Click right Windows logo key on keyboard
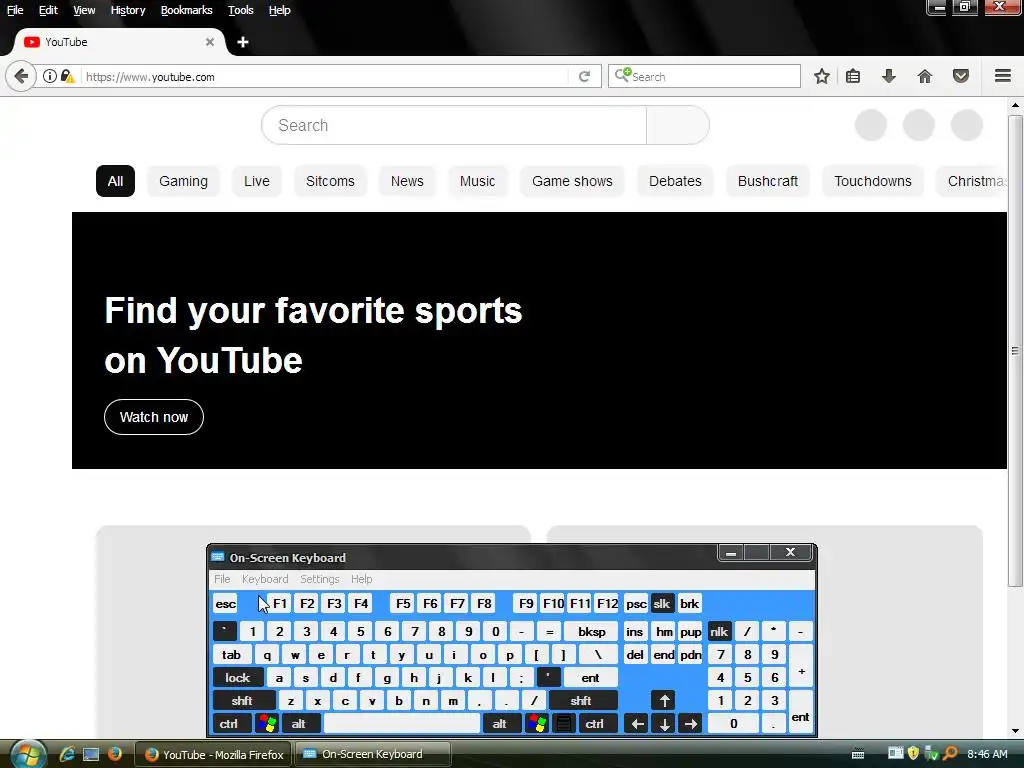This screenshot has height=768, width=1024. tap(537, 724)
